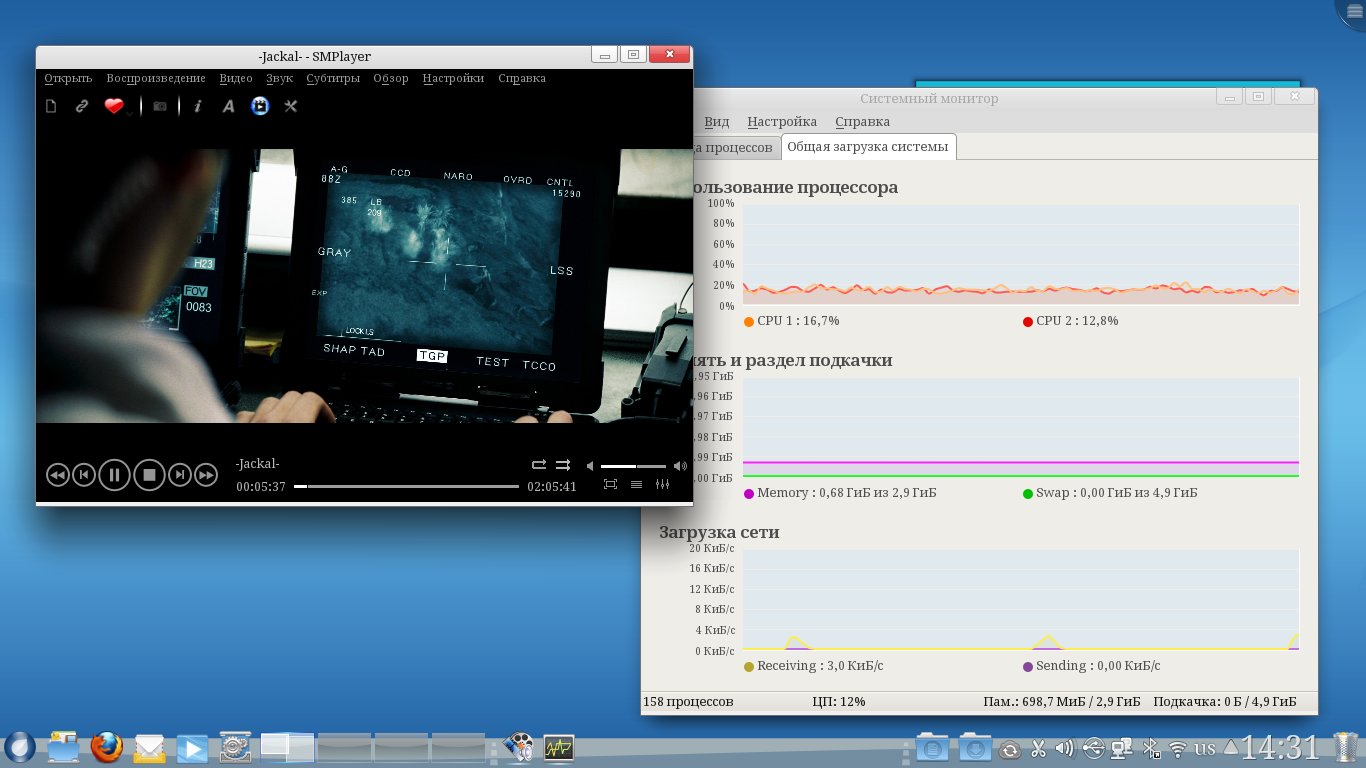Switch to the Общая загрузка системы tab

pyautogui.click(x=867, y=147)
